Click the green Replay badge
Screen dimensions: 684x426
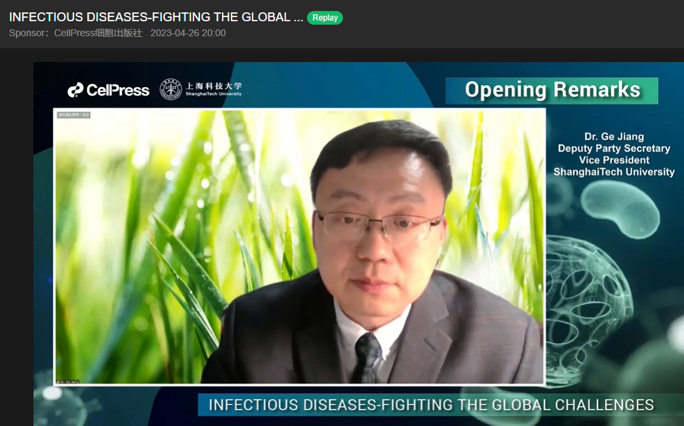pyautogui.click(x=325, y=18)
